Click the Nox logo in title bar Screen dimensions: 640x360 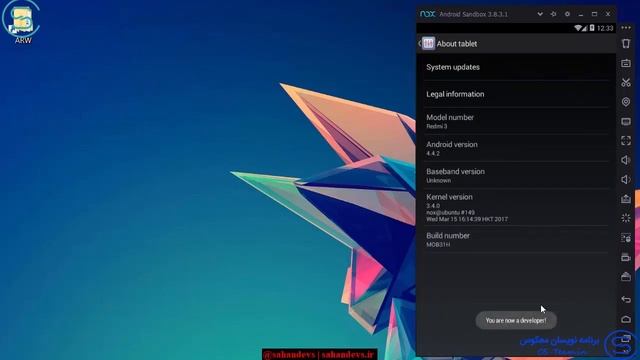[x=427, y=14]
